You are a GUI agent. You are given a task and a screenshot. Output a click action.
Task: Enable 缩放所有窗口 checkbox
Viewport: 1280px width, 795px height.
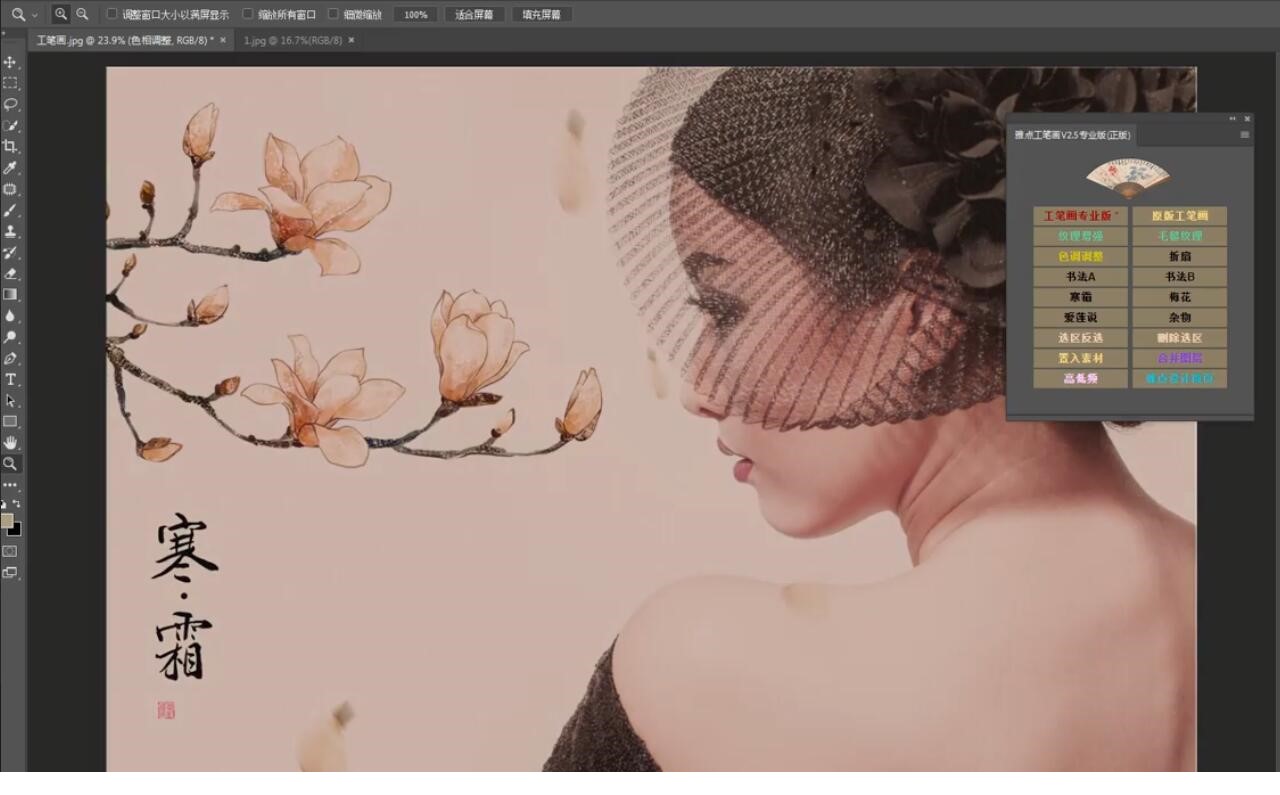(248, 14)
